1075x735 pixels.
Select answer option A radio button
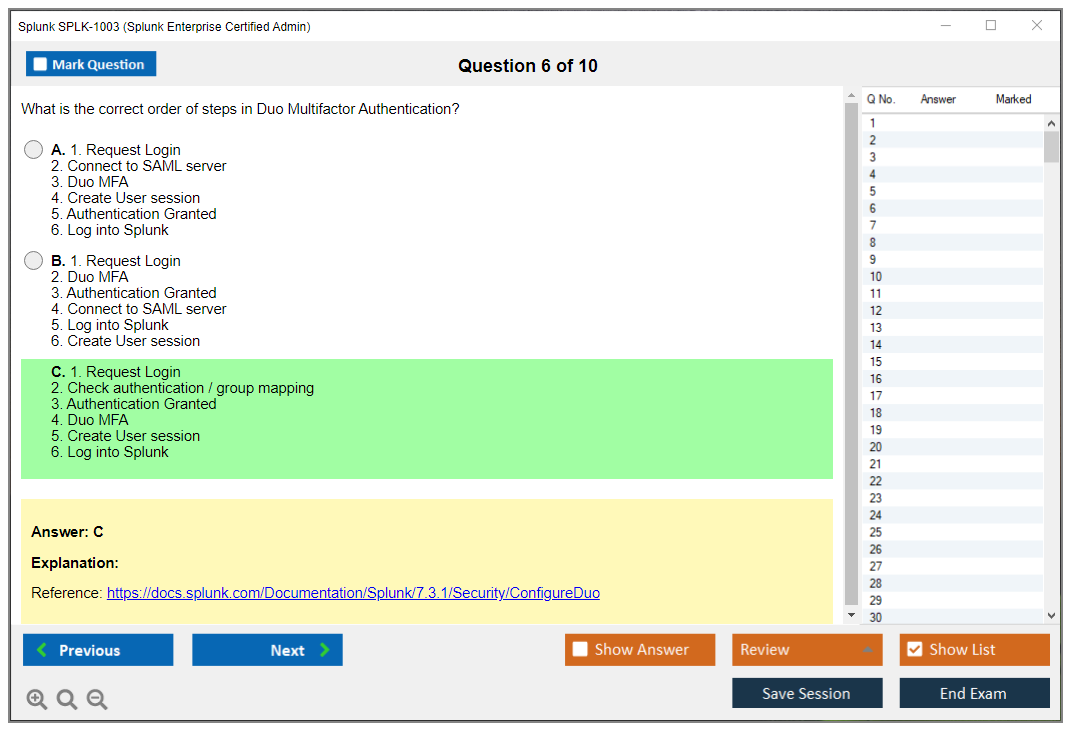[x=34, y=150]
